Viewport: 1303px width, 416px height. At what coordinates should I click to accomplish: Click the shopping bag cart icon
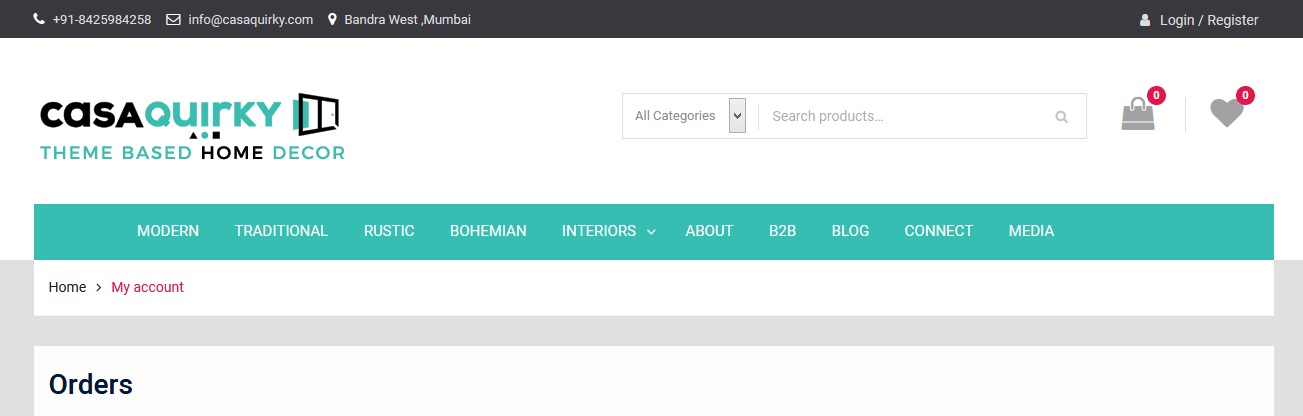coord(1138,114)
